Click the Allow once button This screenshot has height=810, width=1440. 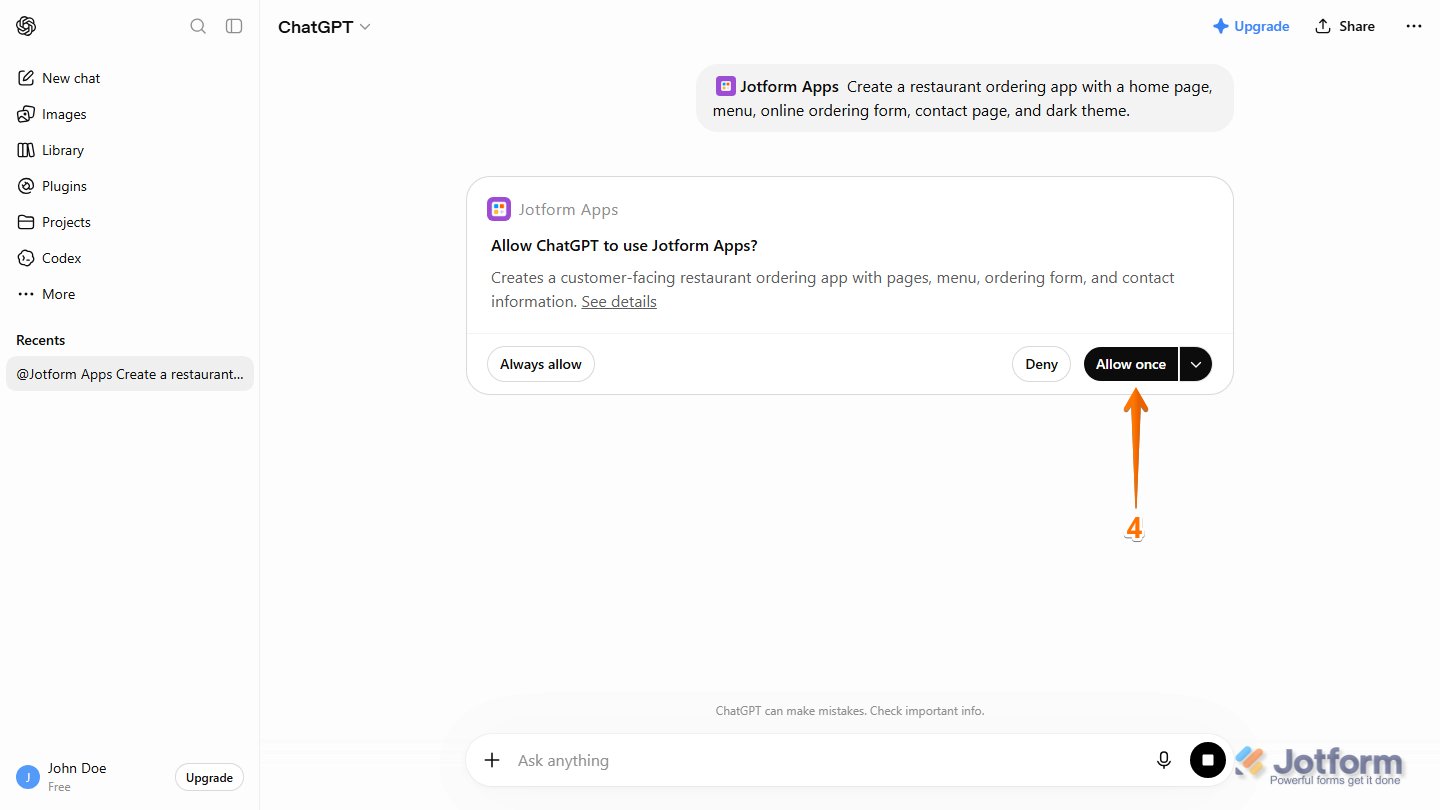coord(1131,364)
